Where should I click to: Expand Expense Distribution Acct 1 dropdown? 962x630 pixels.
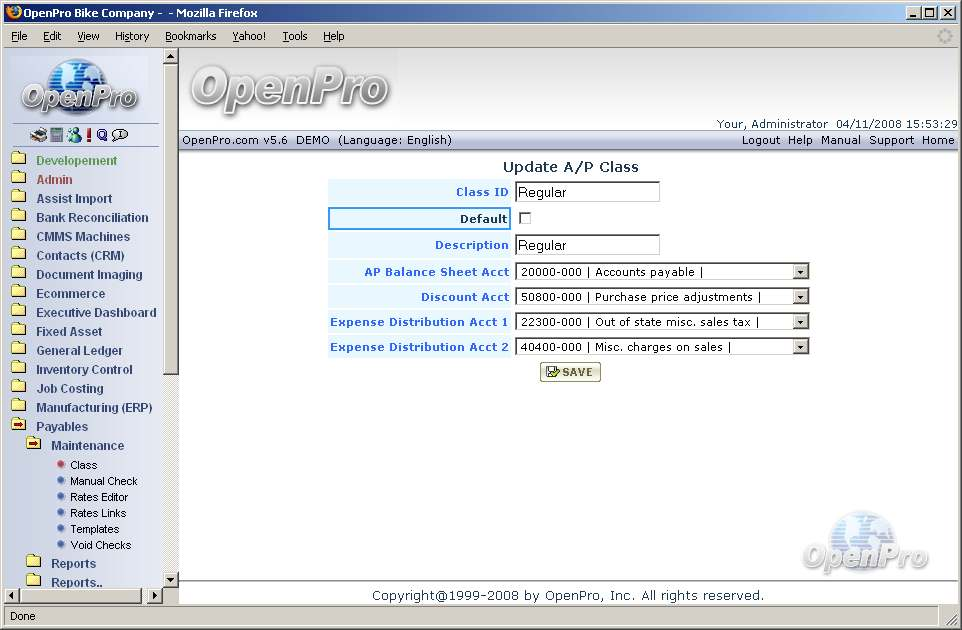(800, 322)
